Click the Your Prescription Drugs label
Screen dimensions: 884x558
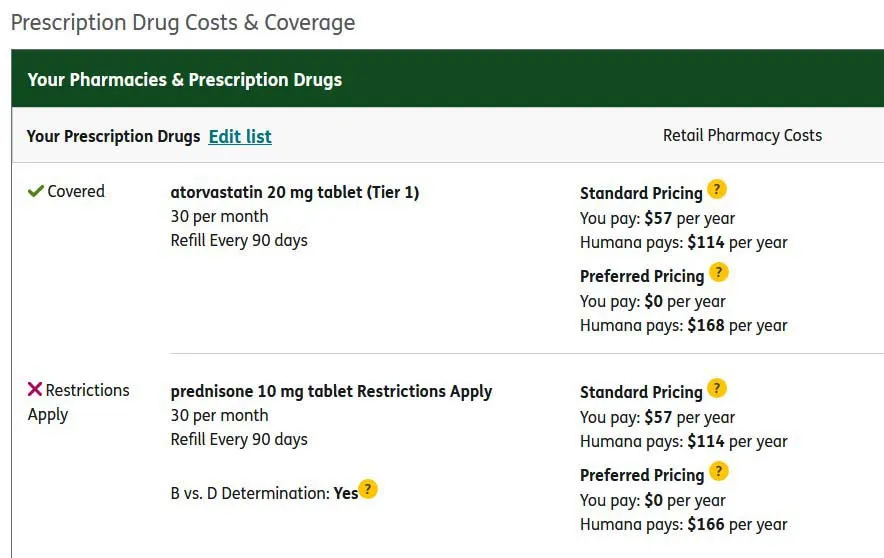113,136
